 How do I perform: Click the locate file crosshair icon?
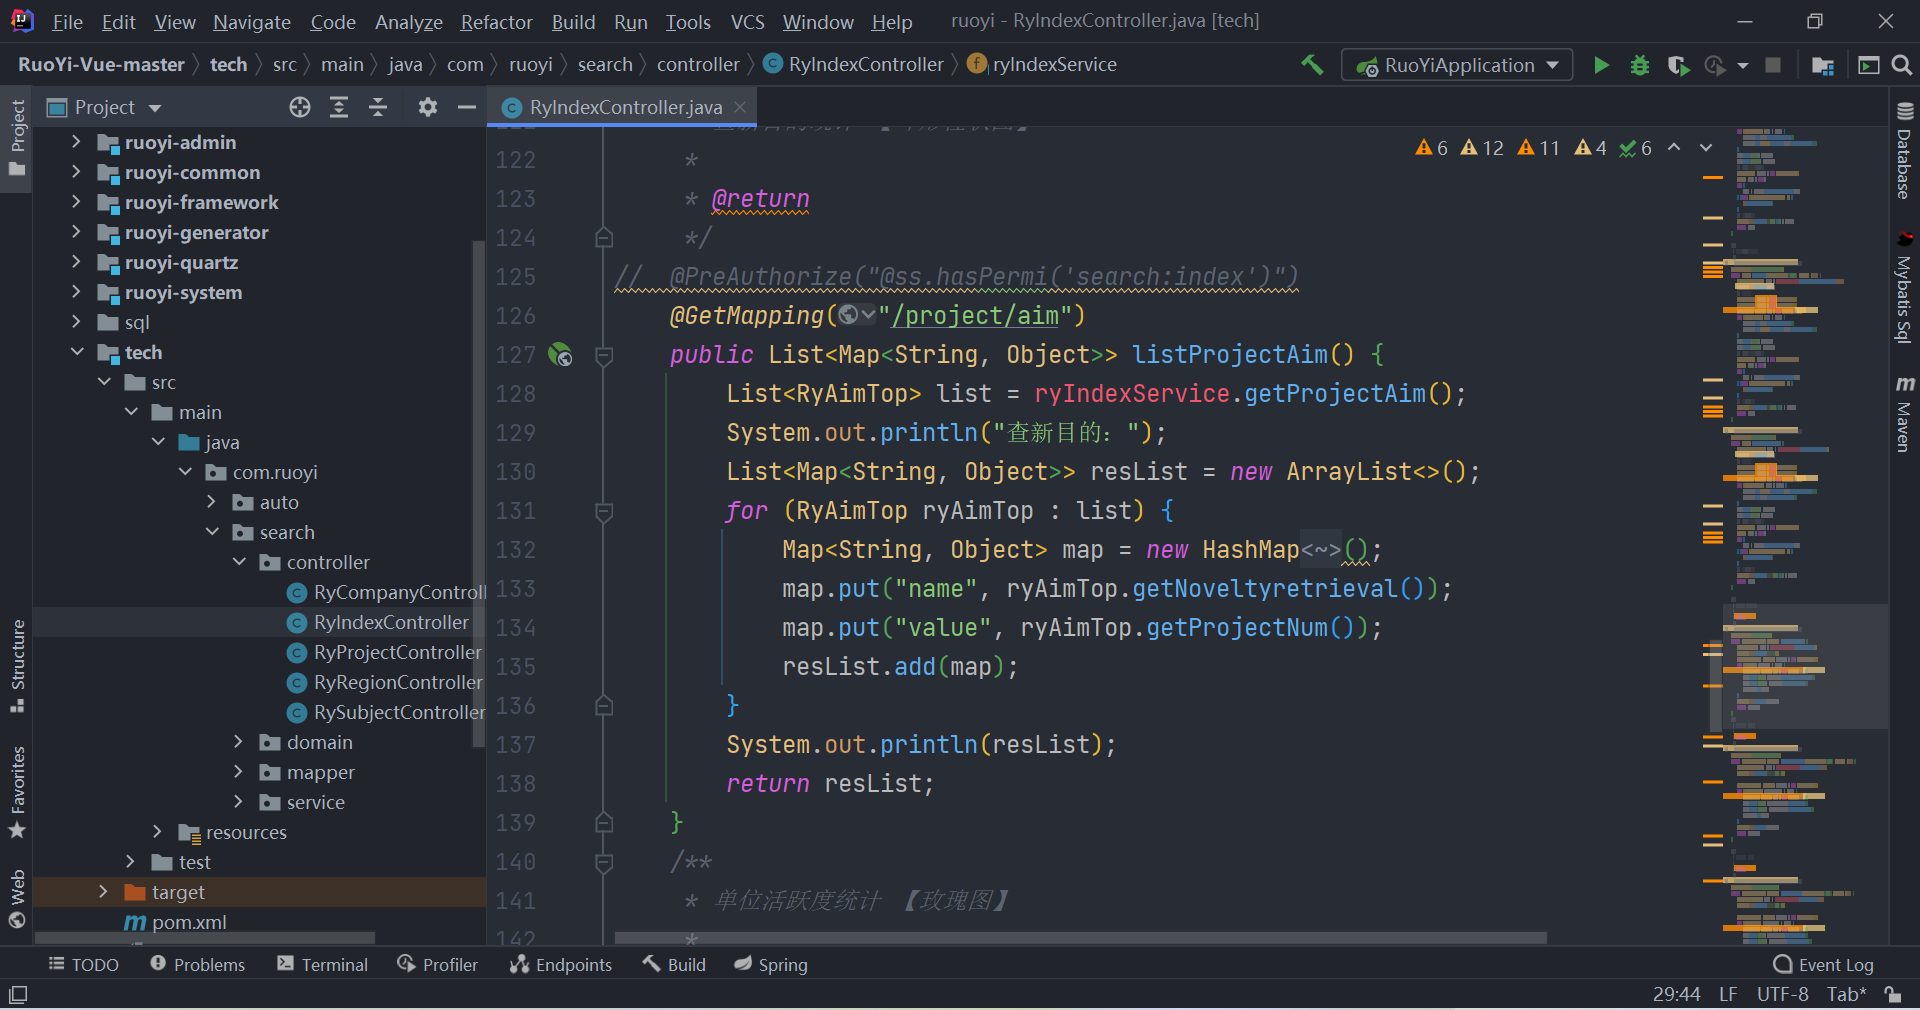click(x=300, y=107)
